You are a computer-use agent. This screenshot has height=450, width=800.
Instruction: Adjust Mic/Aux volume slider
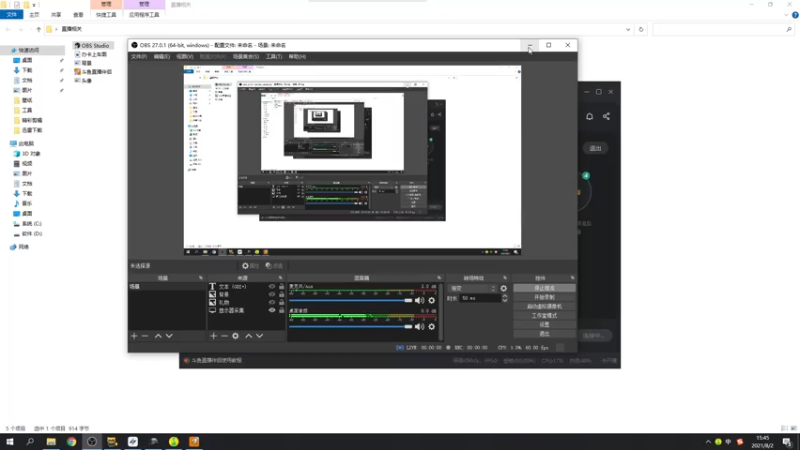tap(351, 301)
